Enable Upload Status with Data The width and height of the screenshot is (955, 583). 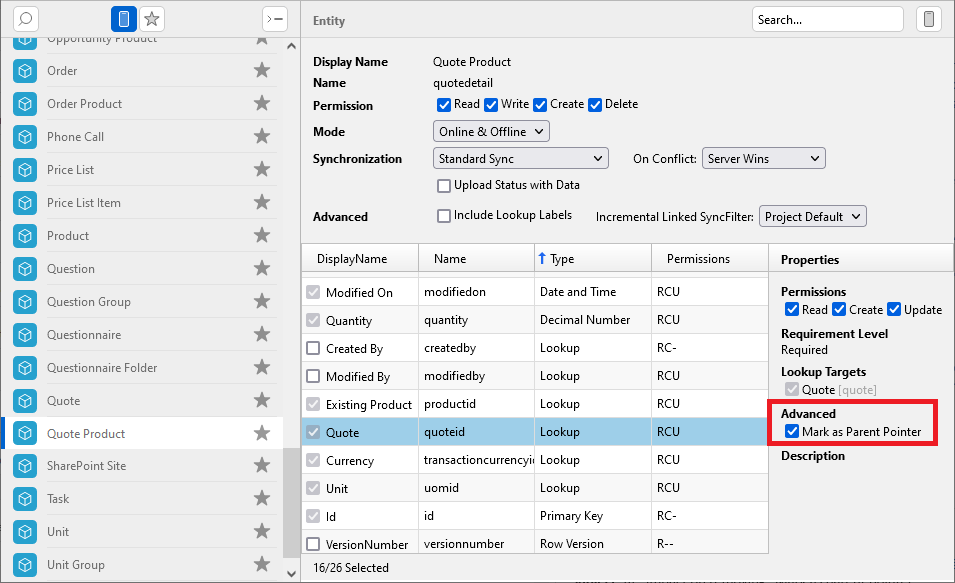click(x=444, y=185)
